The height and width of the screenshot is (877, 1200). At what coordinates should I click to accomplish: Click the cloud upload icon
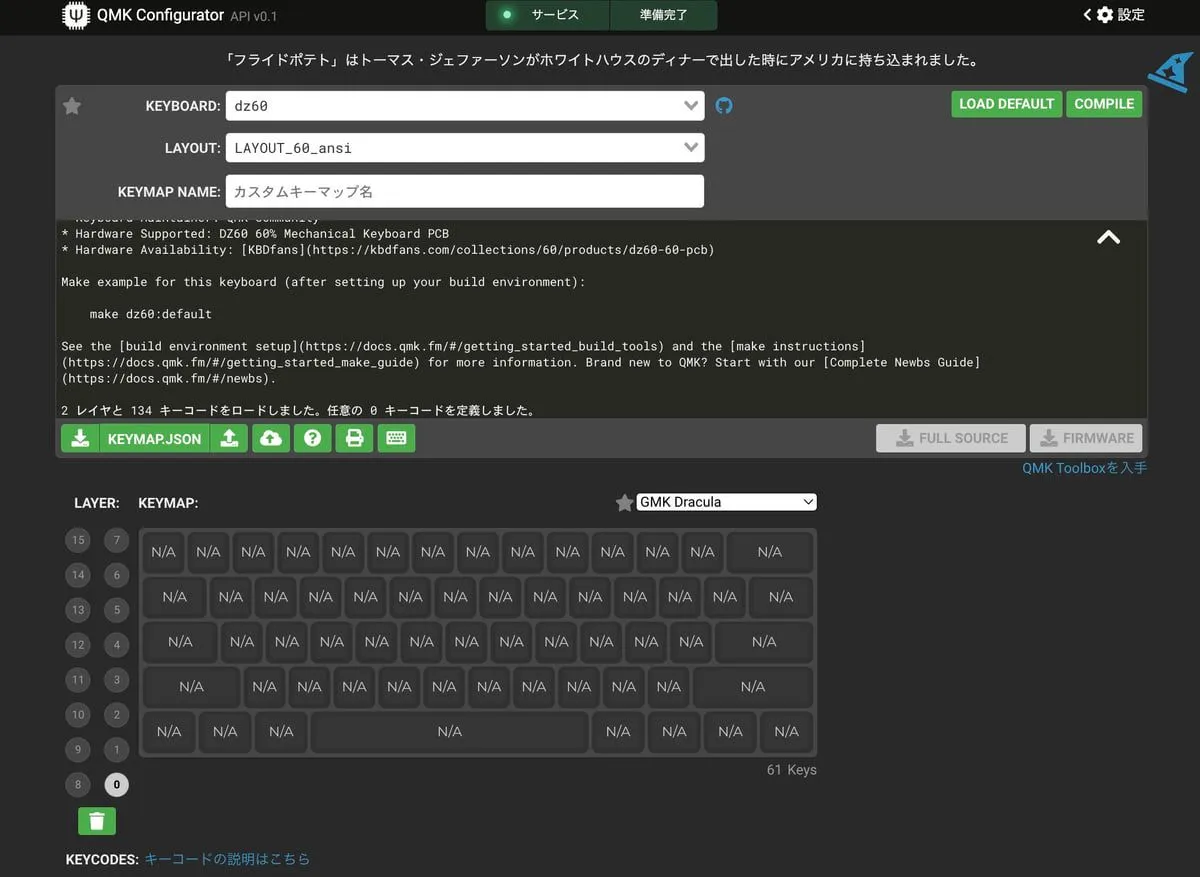tap(270, 438)
